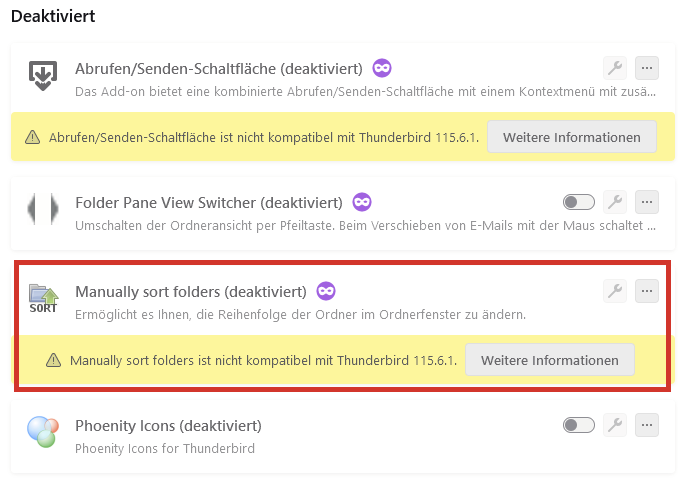Open options wrench for Abrufen/Senden-Schaltfläche
The width and height of the screenshot is (678, 486).
615,68
